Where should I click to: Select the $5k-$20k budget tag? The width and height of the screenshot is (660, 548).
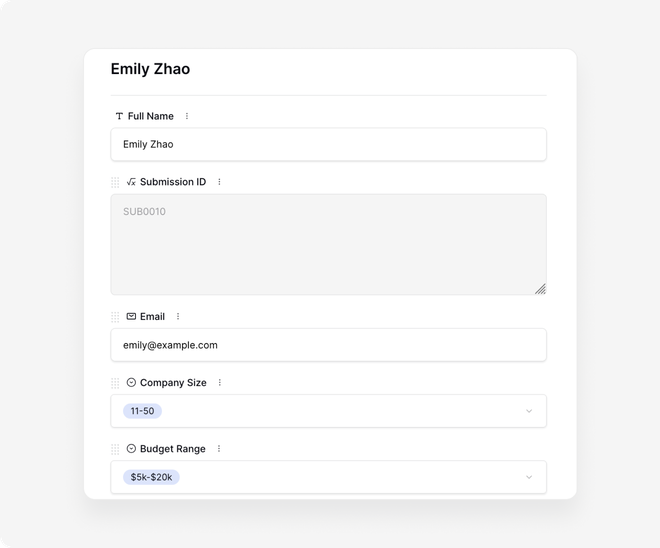click(x=151, y=477)
